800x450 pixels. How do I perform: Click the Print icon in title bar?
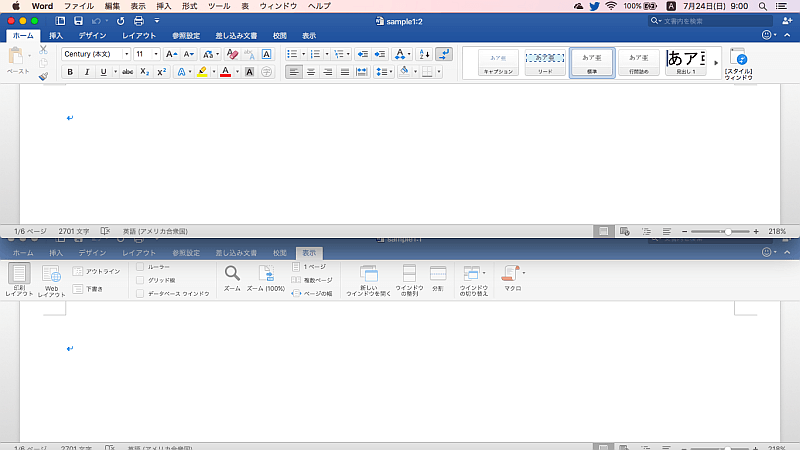(138, 21)
